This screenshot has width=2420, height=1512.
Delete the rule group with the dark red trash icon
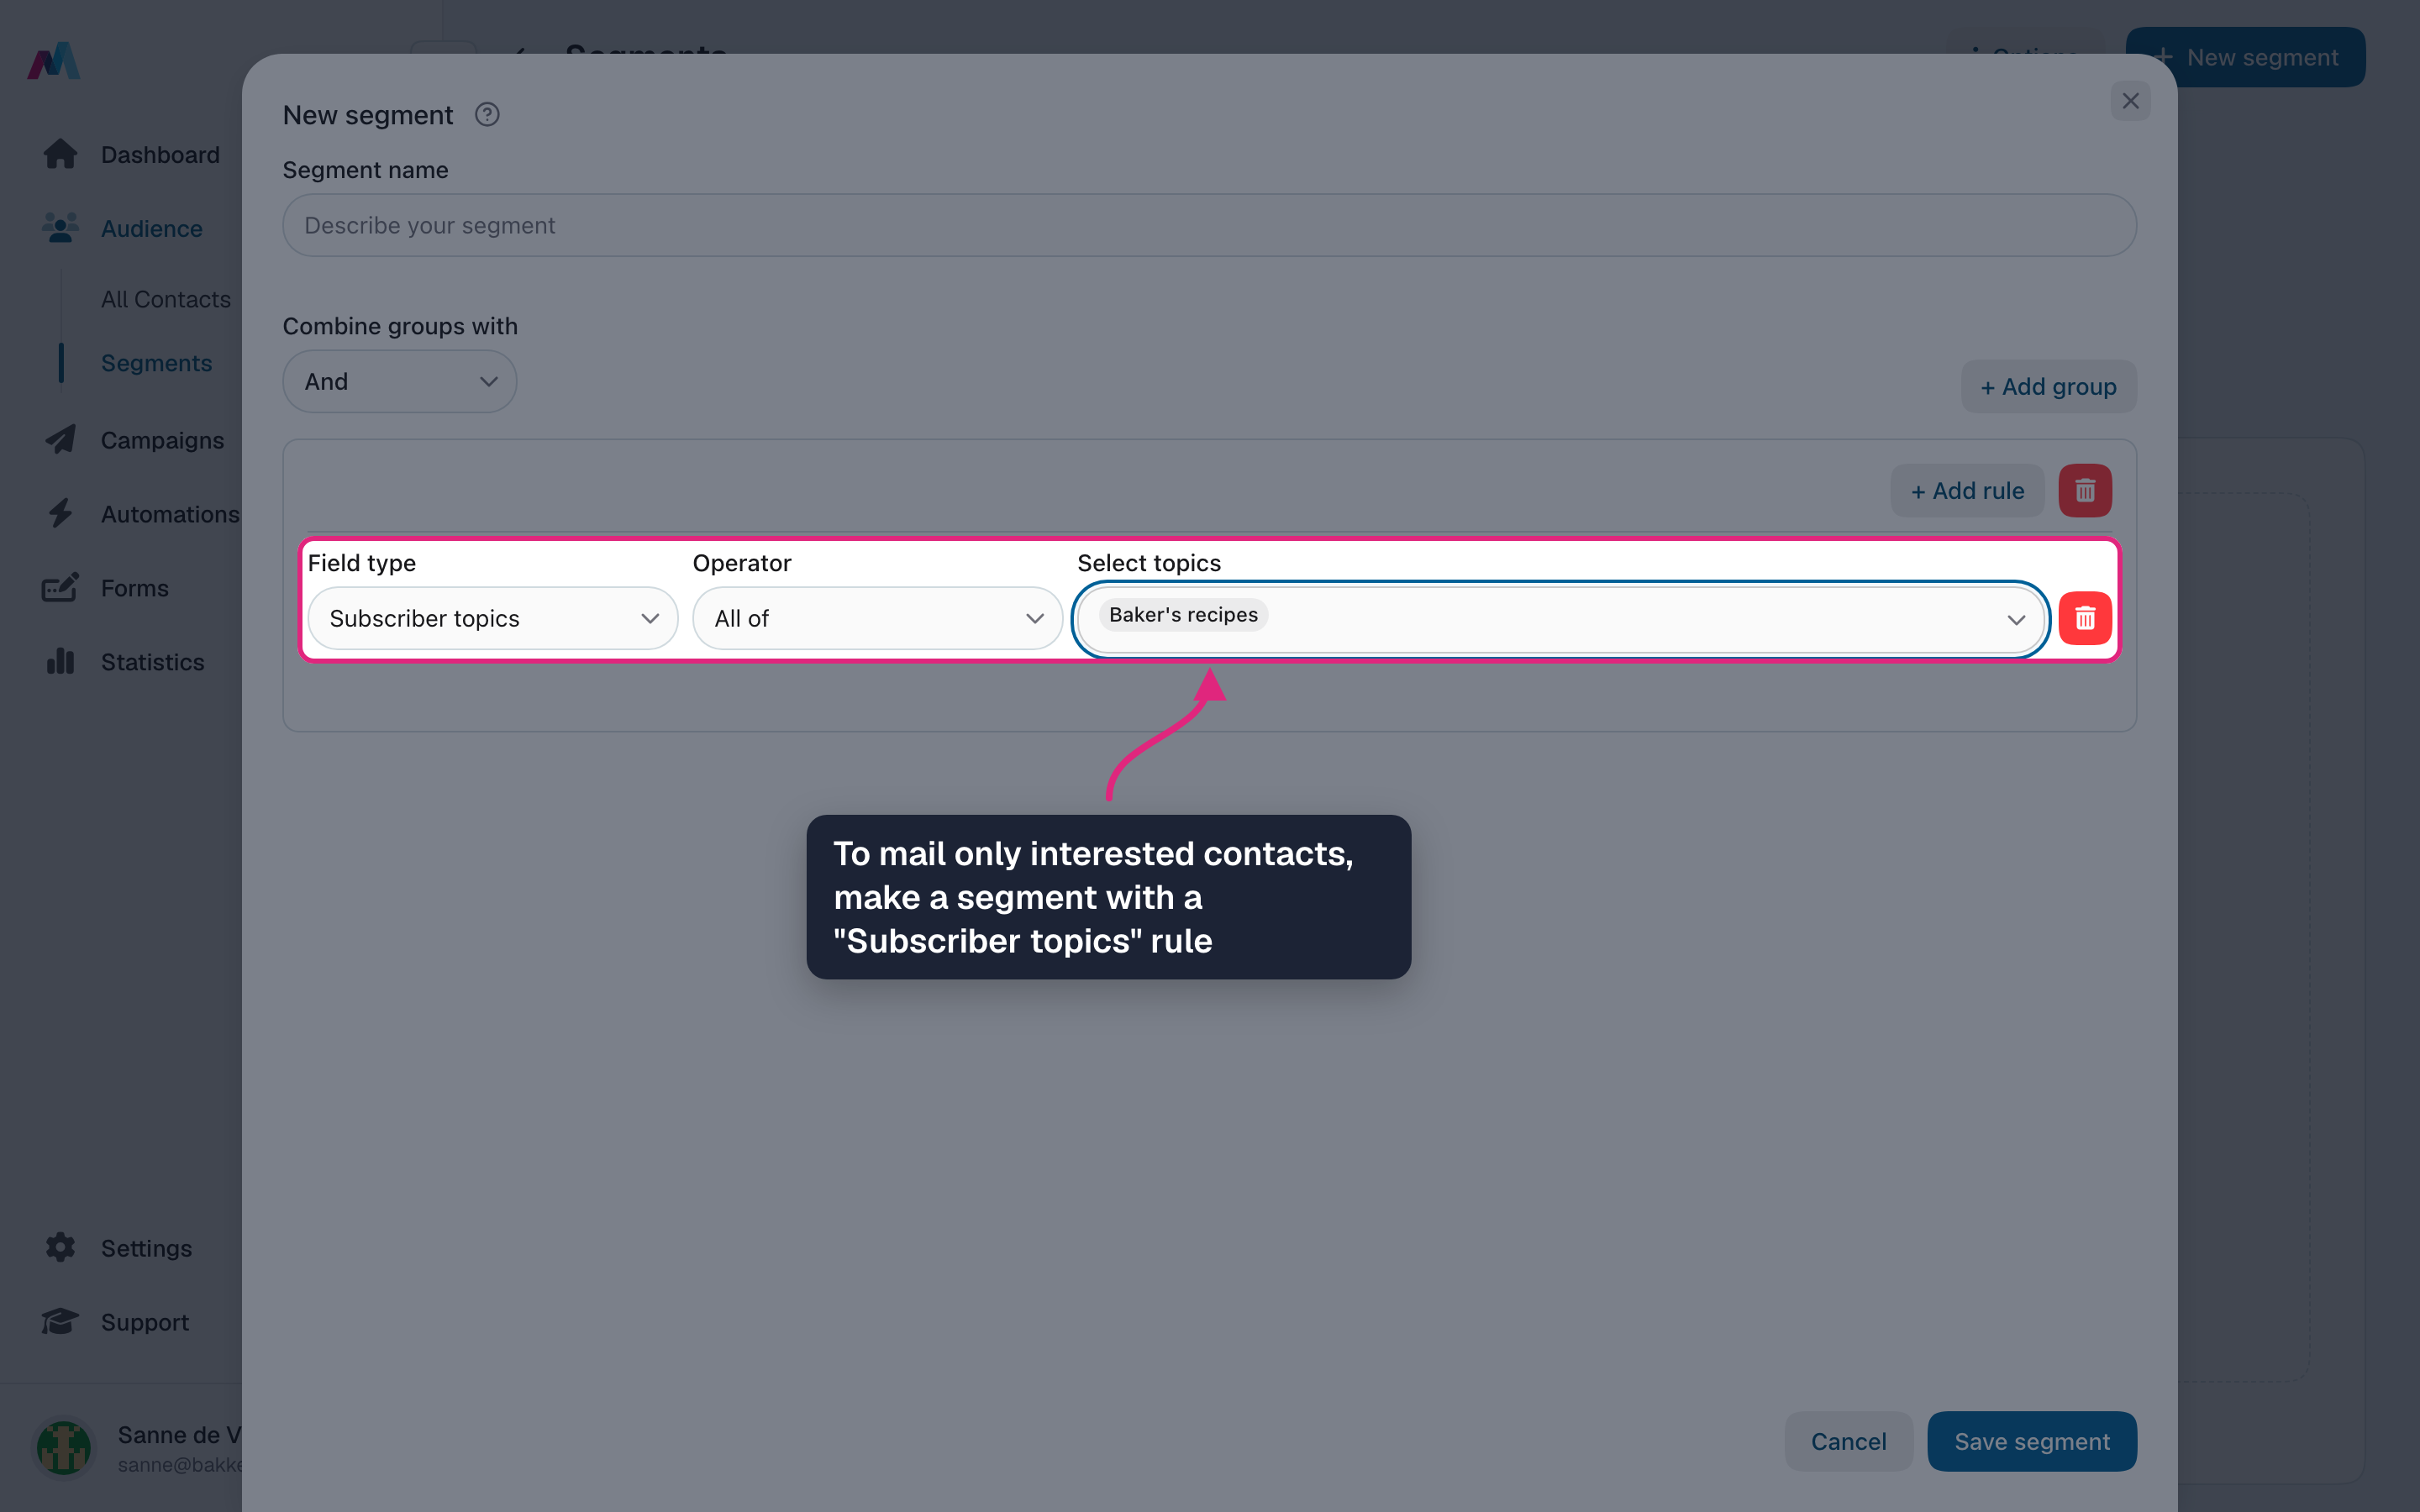[x=2085, y=491]
